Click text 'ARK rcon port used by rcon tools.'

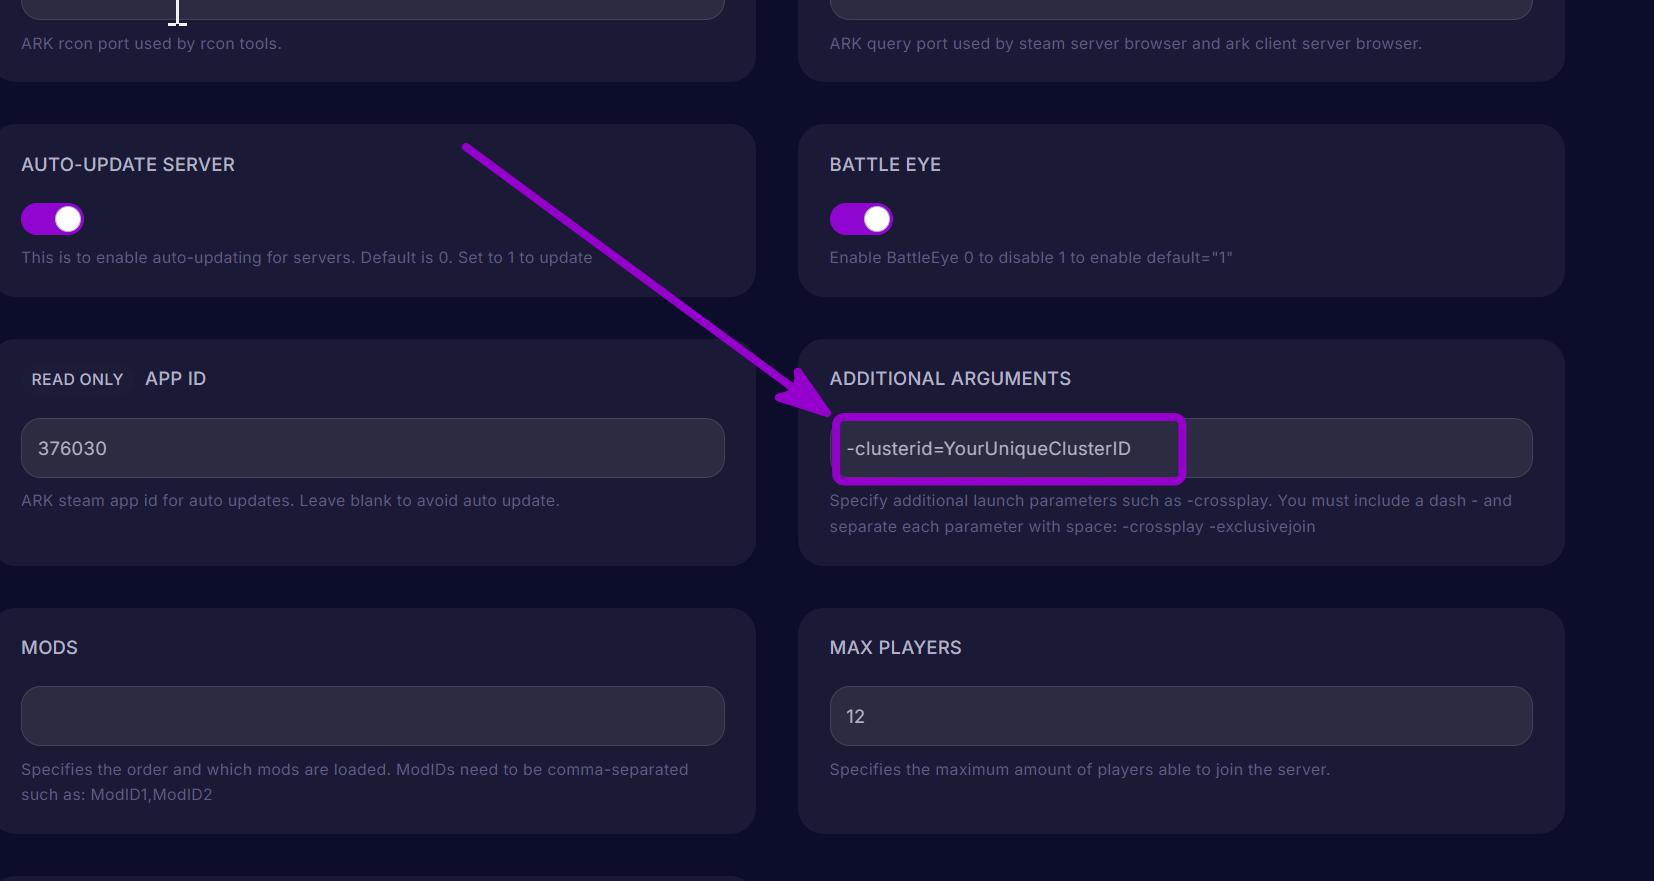tap(151, 44)
